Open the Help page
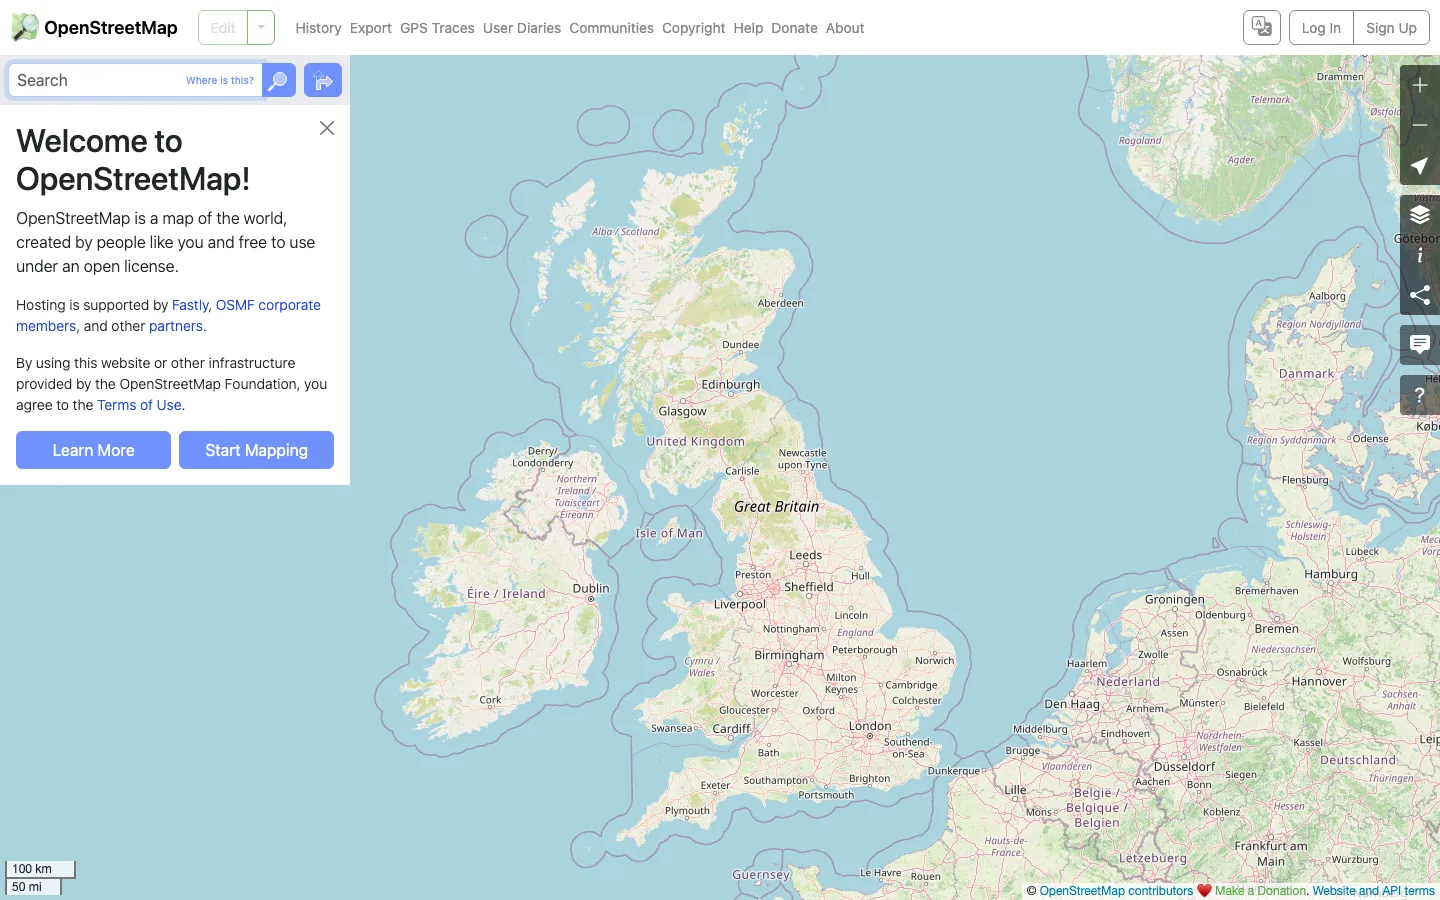 point(748,28)
